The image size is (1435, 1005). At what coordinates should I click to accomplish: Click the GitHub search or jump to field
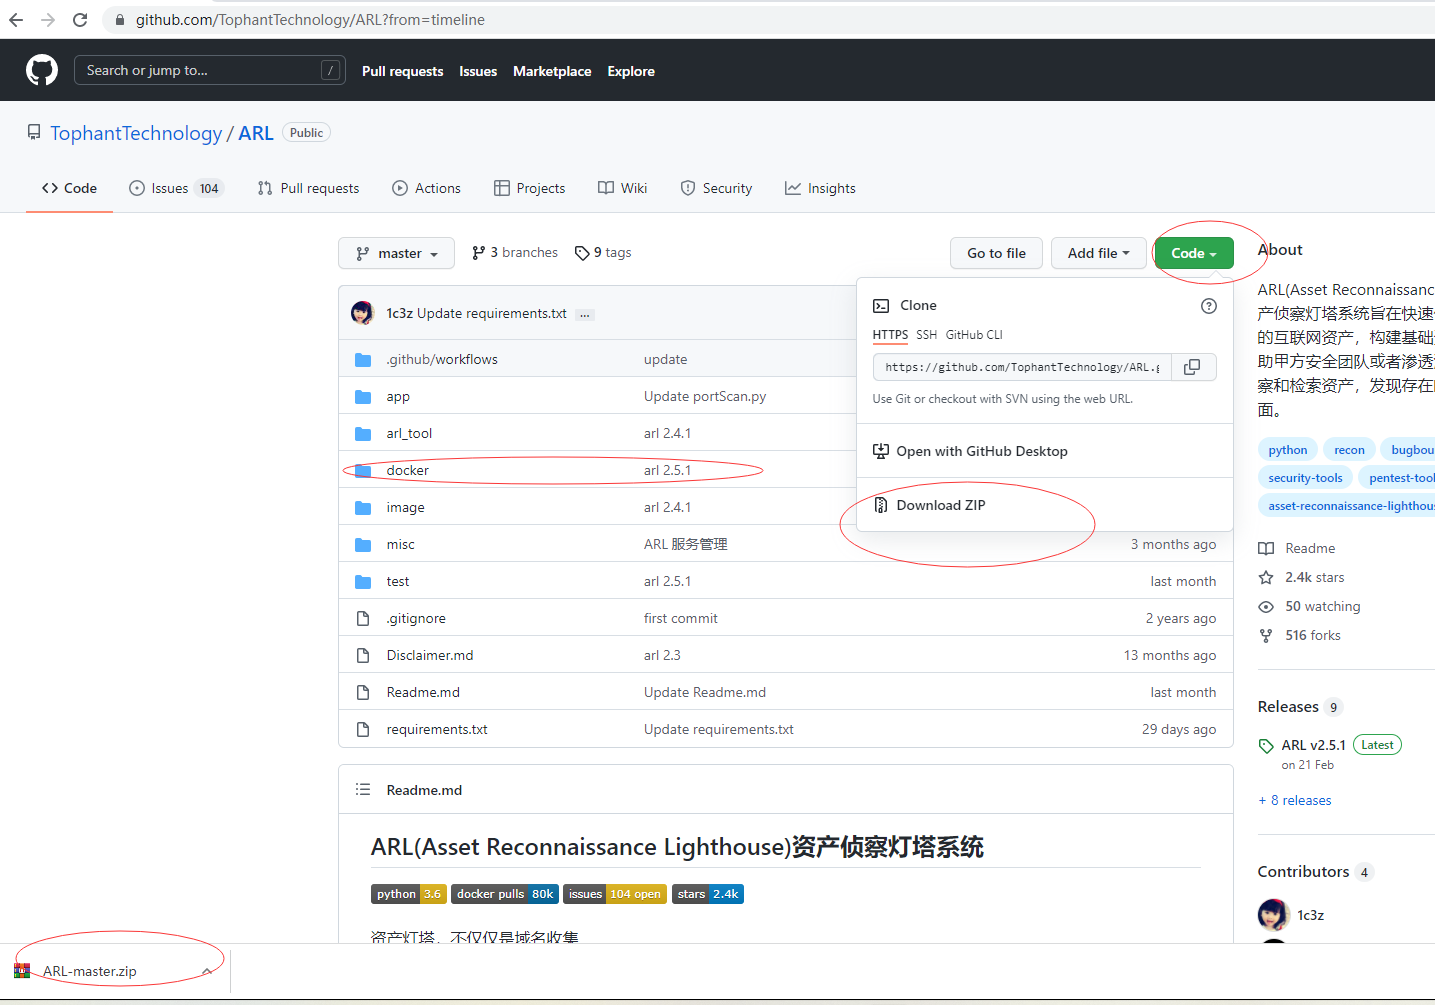210,70
